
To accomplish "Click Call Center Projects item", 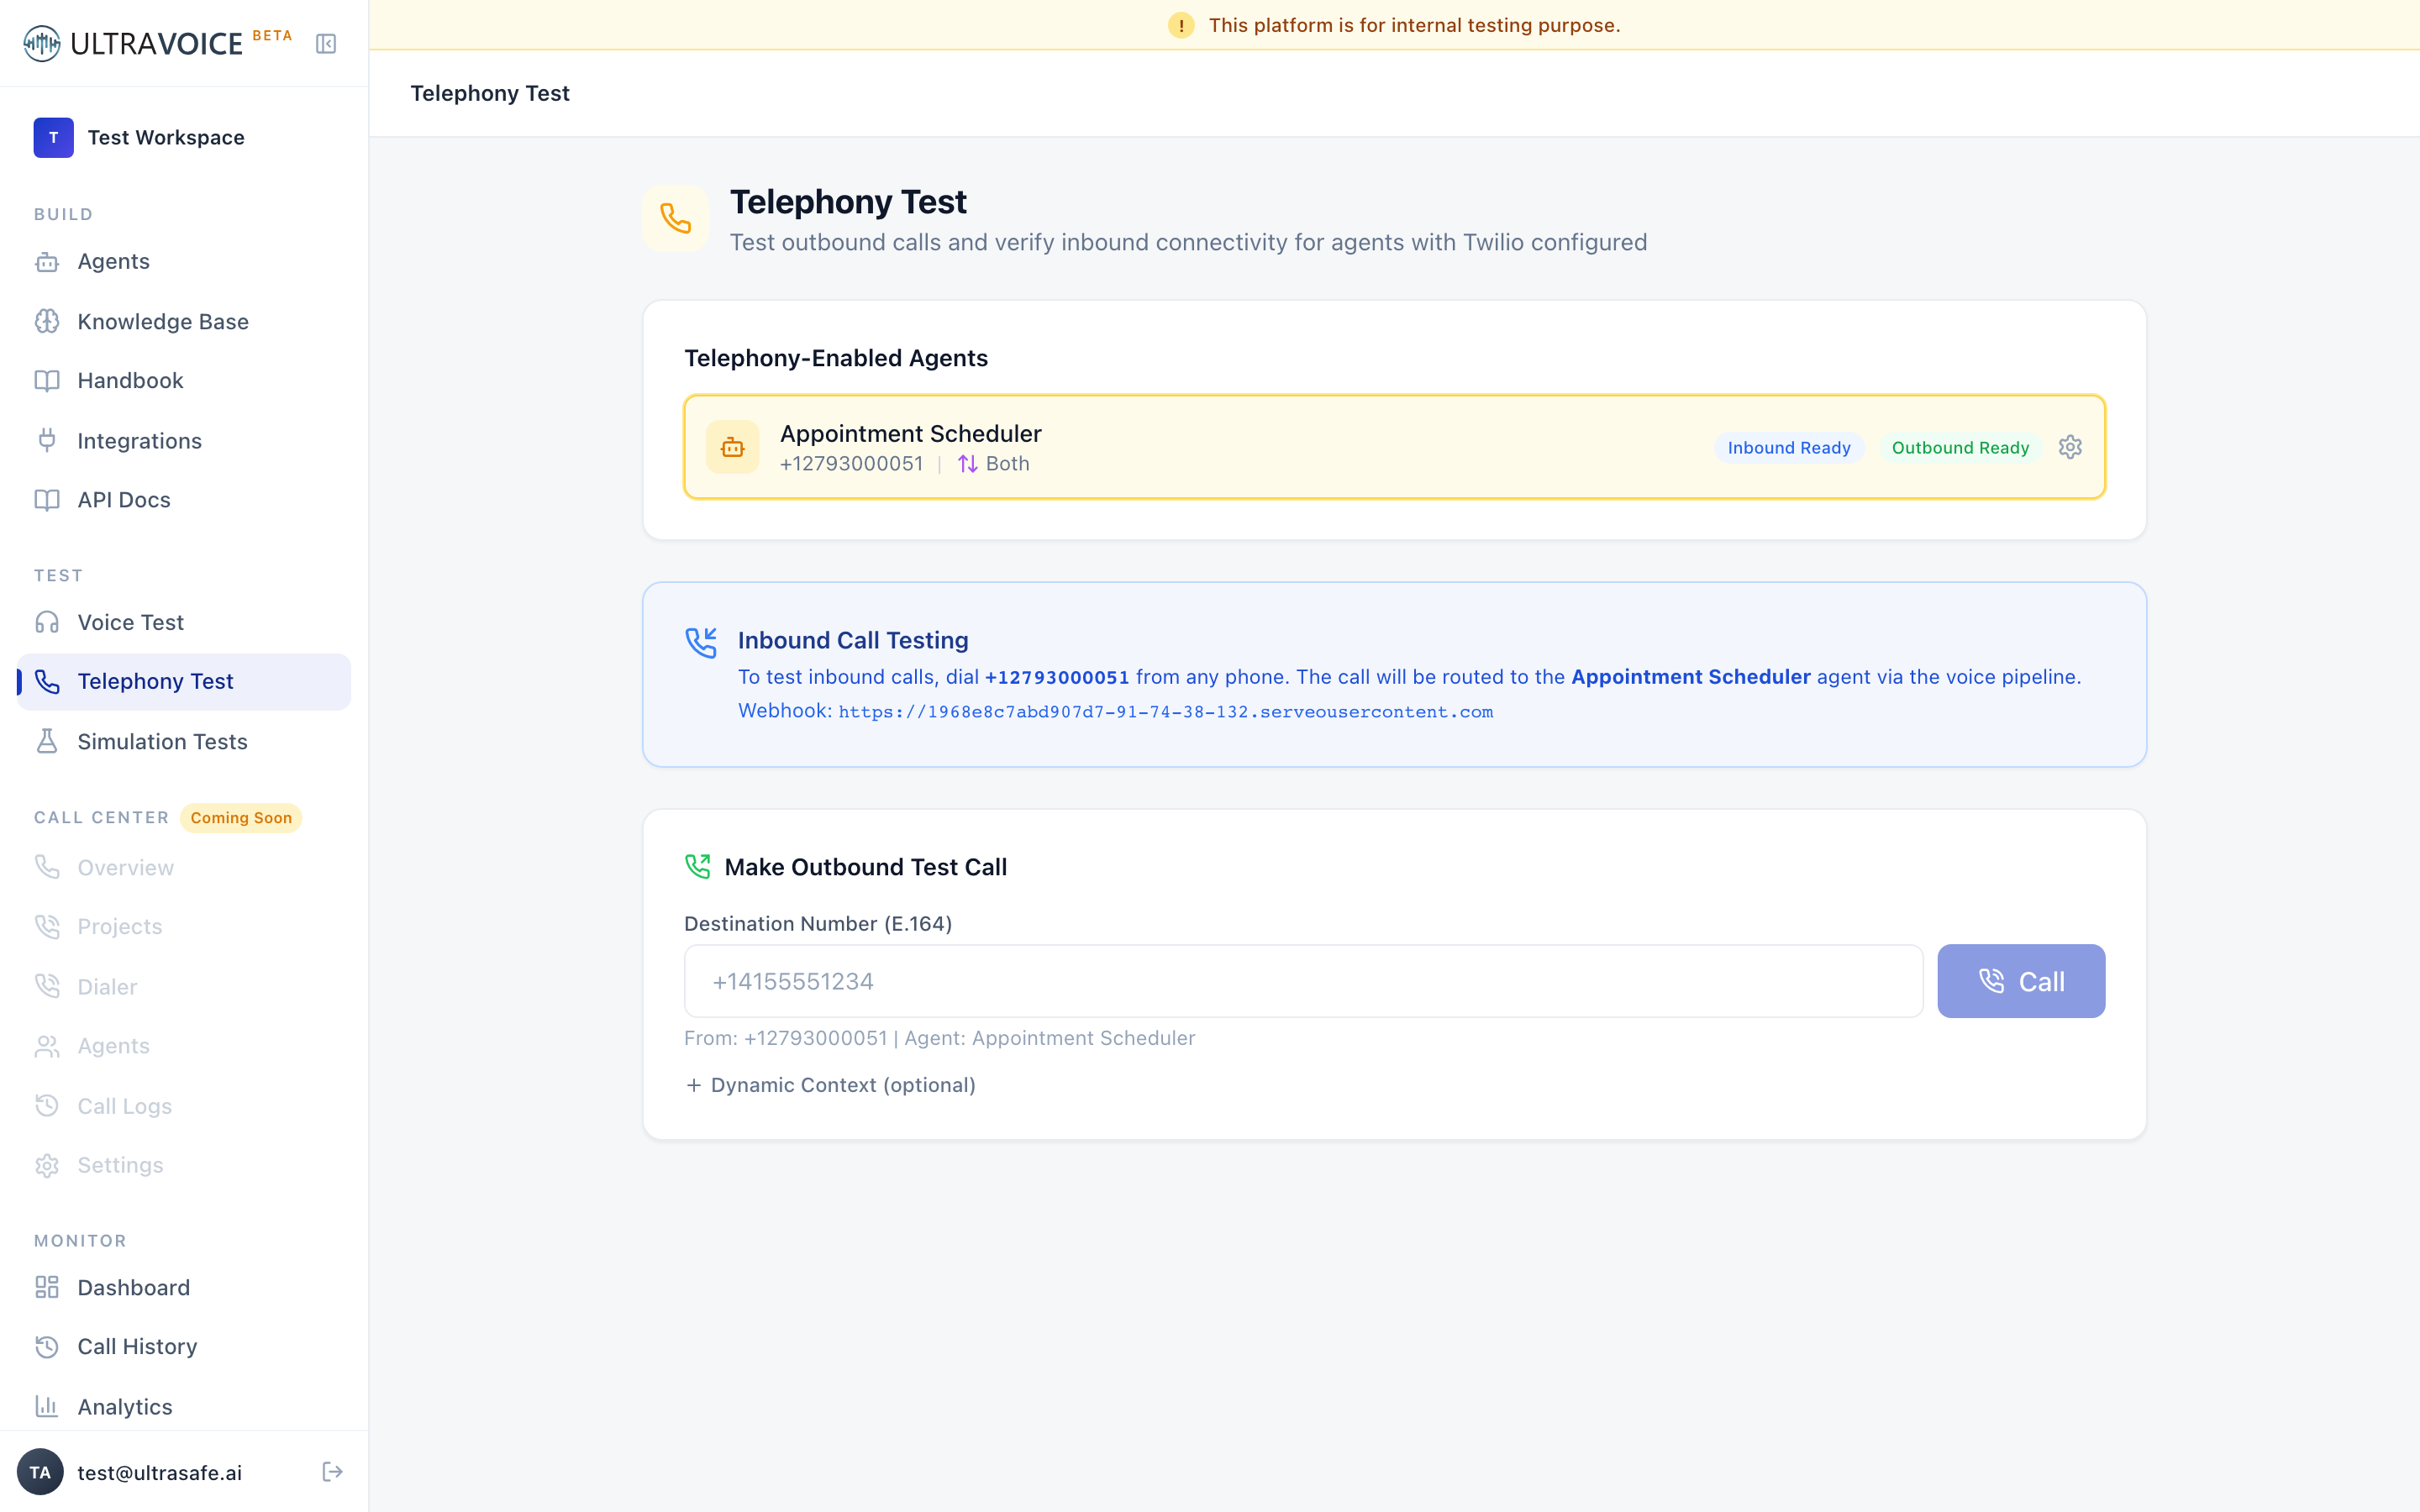I will (184, 926).
